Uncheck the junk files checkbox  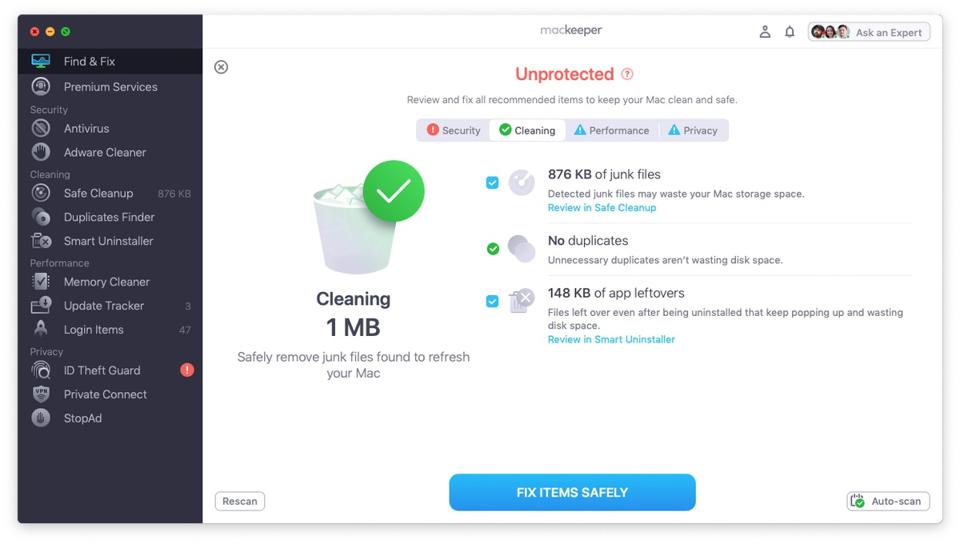point(492,183)
